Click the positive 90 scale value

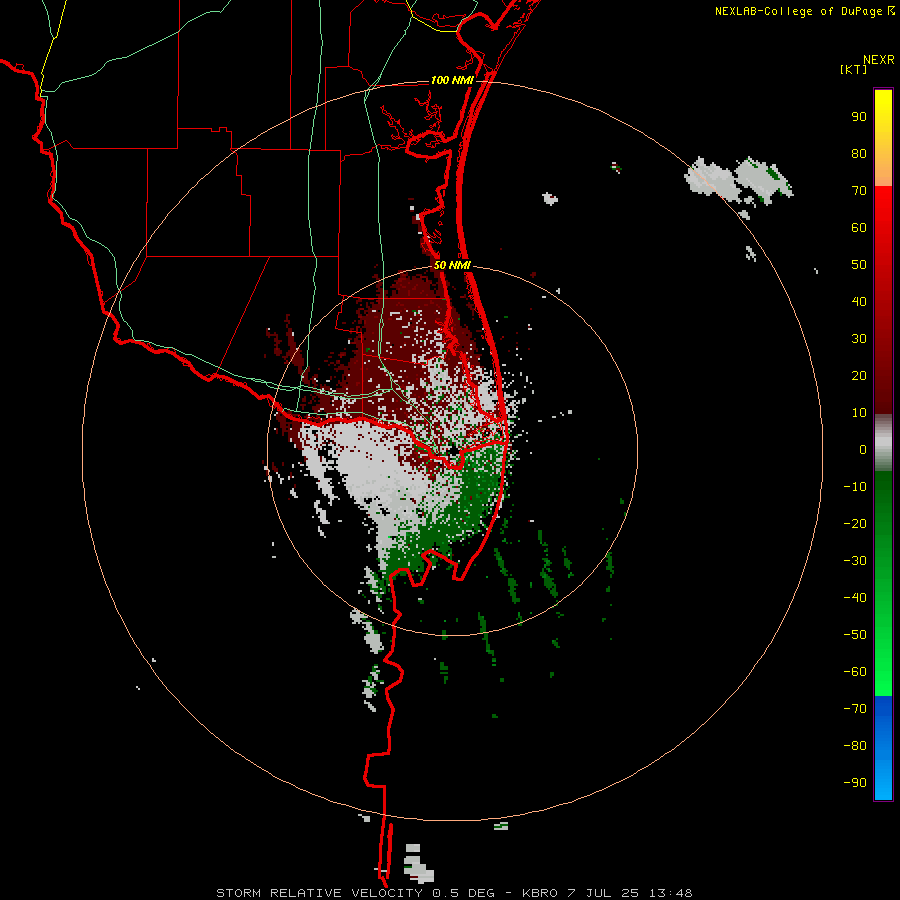[x=859, y=117]
